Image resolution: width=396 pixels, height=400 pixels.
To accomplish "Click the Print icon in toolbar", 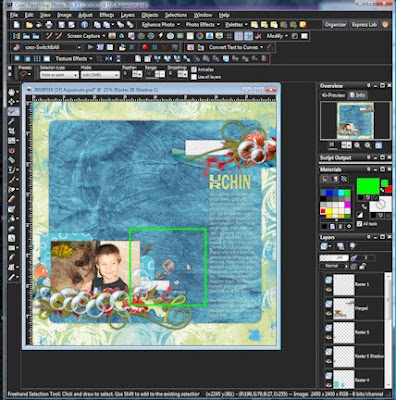I will [49, 25].
